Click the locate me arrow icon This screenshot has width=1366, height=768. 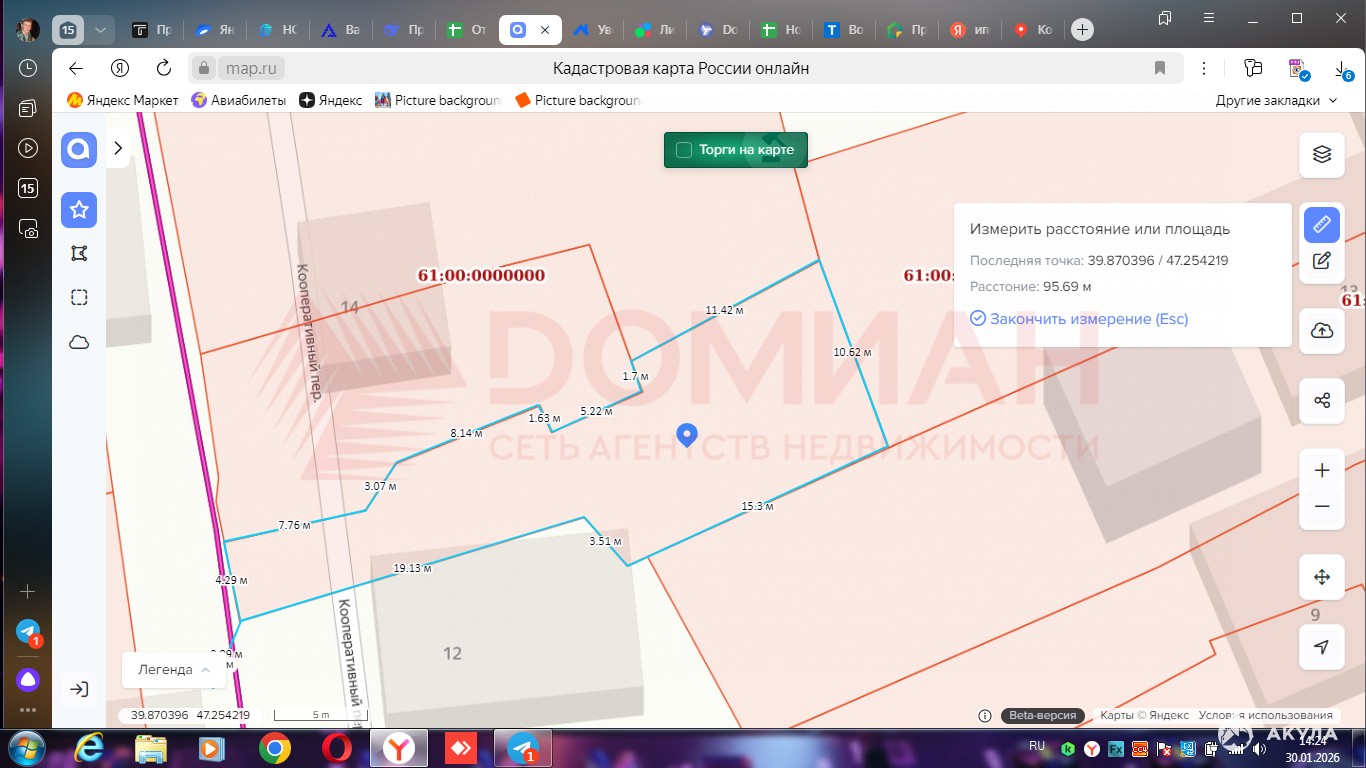click(1322, 647)
